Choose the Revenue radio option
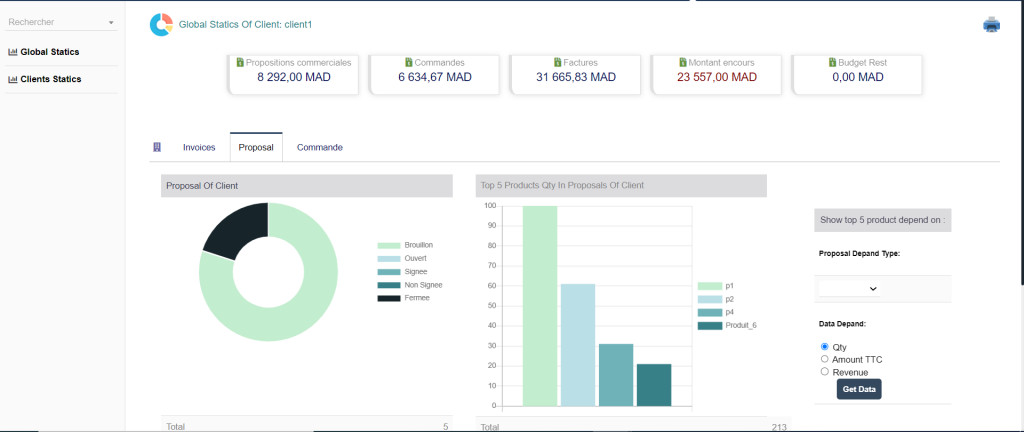The width and height of the screenshot is (1024, 432). click(x=824, y=371)
